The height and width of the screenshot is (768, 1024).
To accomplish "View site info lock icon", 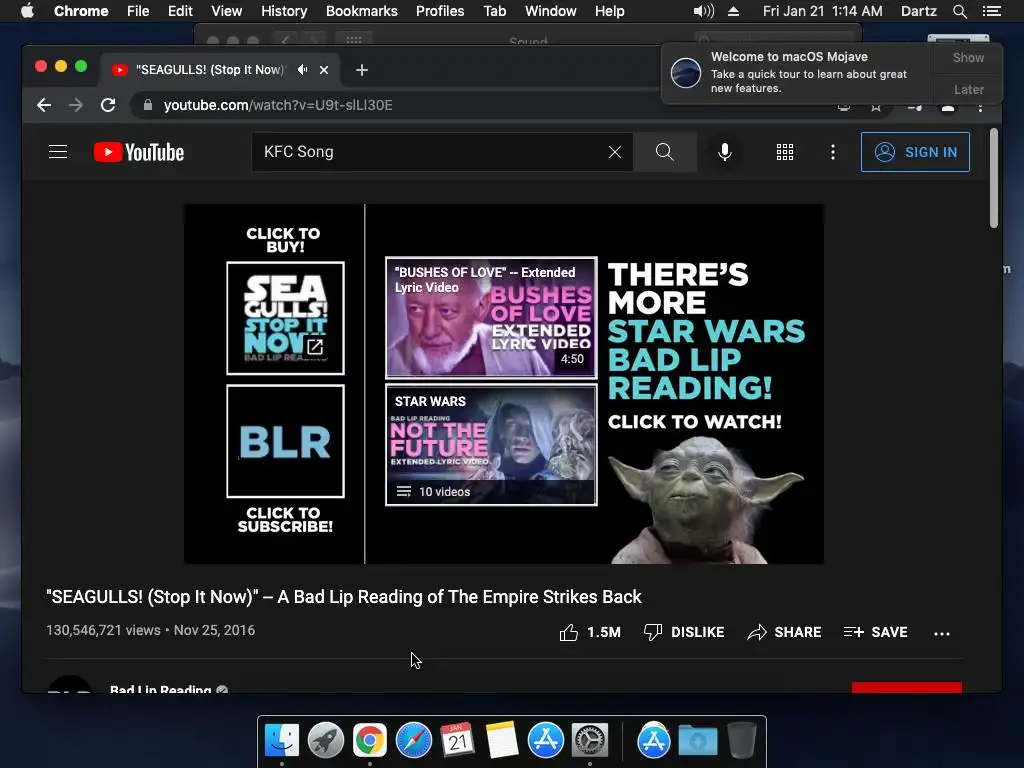I will tap(148, 105).
